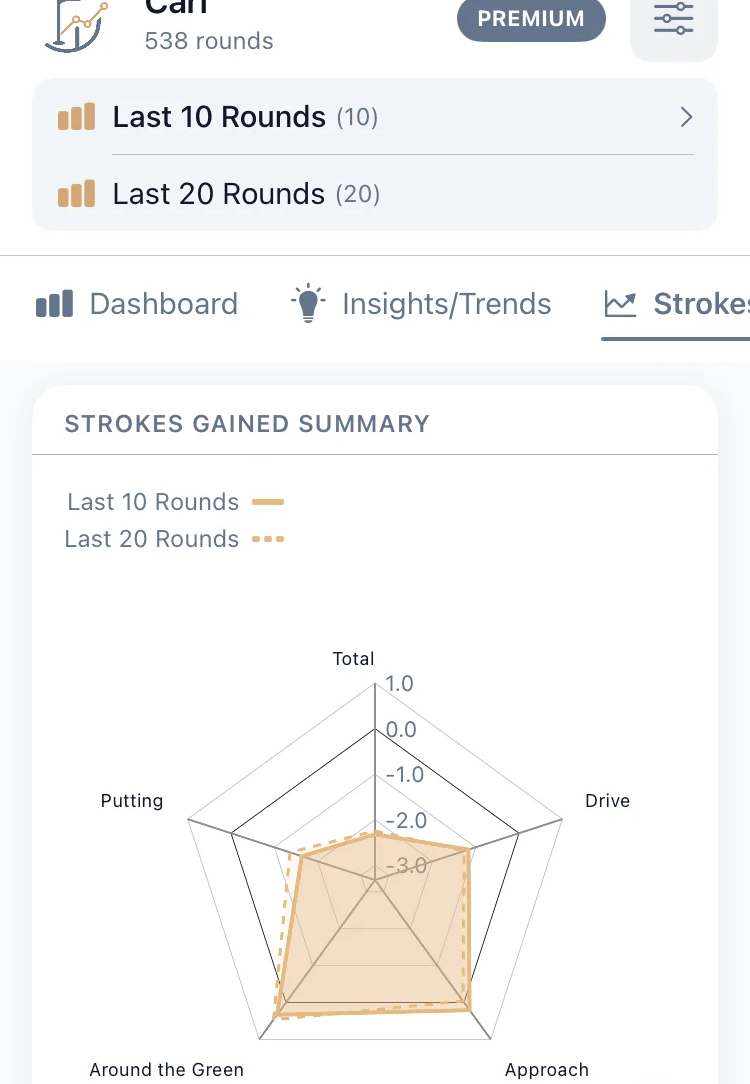
Task: Click the line chart icon on Strokes tab
Action: [x=621, y=303]
